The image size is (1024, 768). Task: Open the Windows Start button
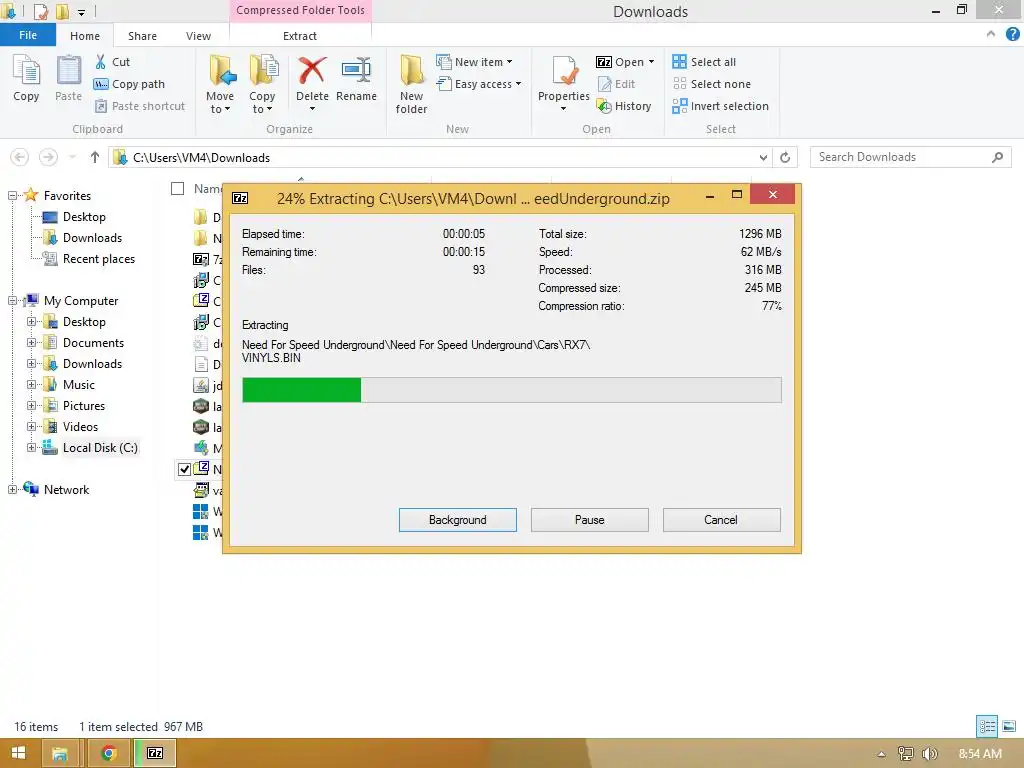[x=18, y=753]
